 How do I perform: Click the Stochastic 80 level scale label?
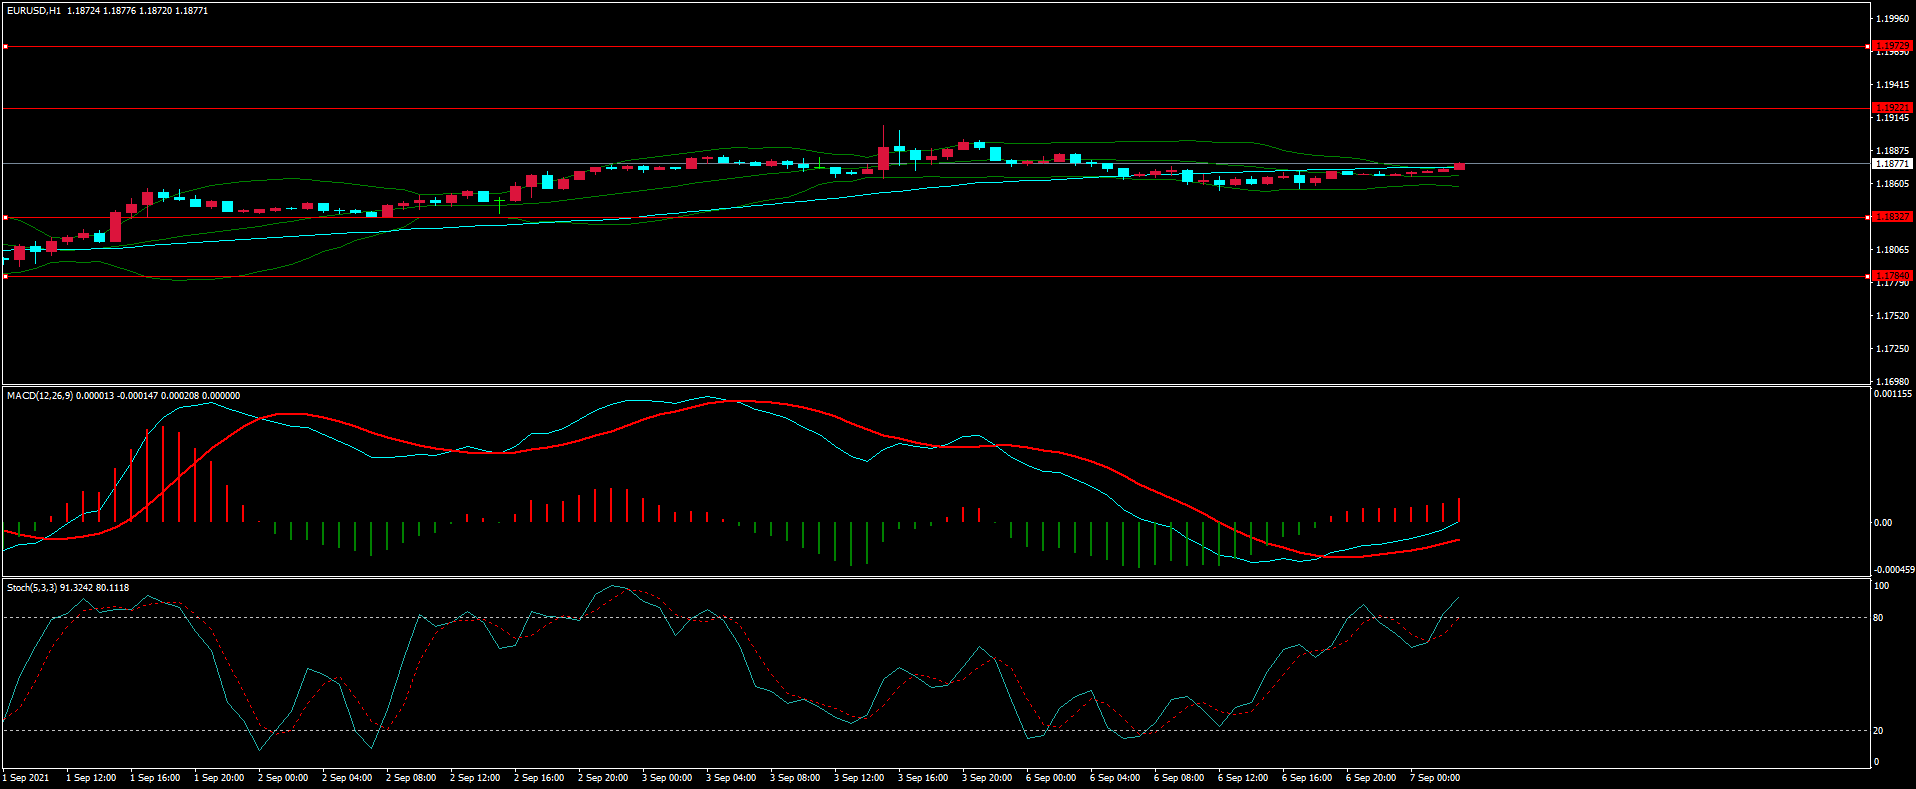click(1878, 618)
